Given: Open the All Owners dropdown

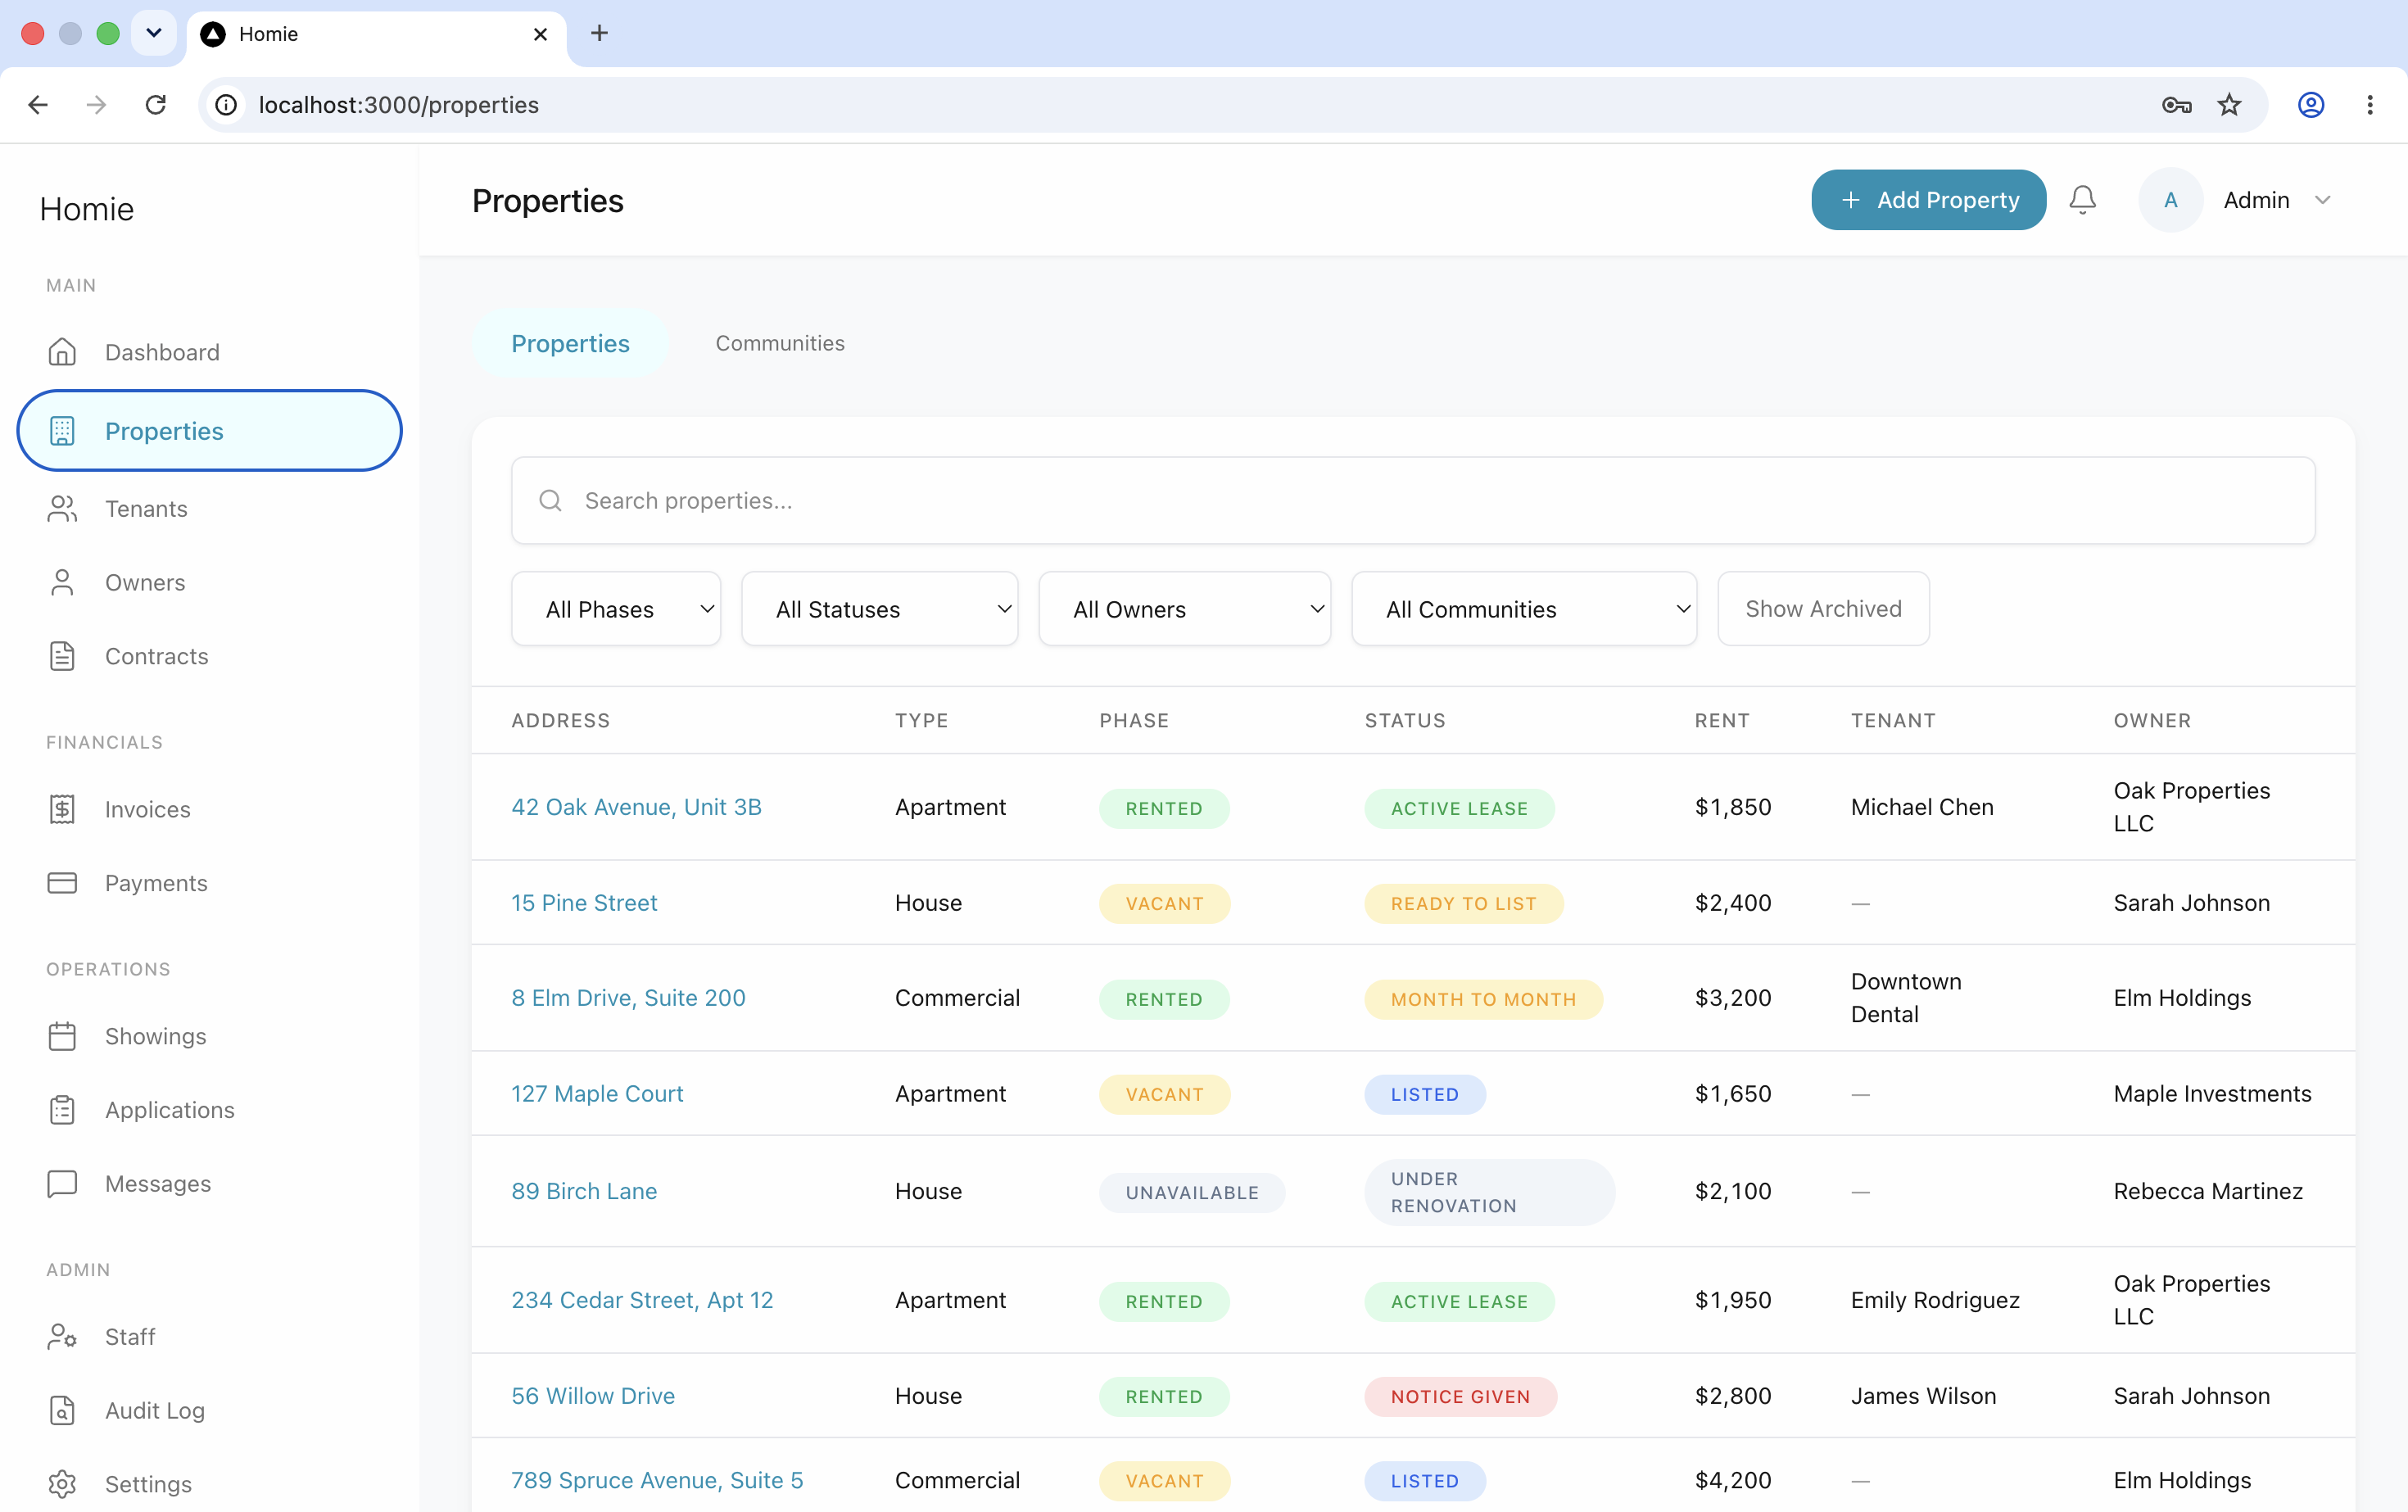Looking at the screenshot, I should pyautogui.click(x=1185, y=609).
